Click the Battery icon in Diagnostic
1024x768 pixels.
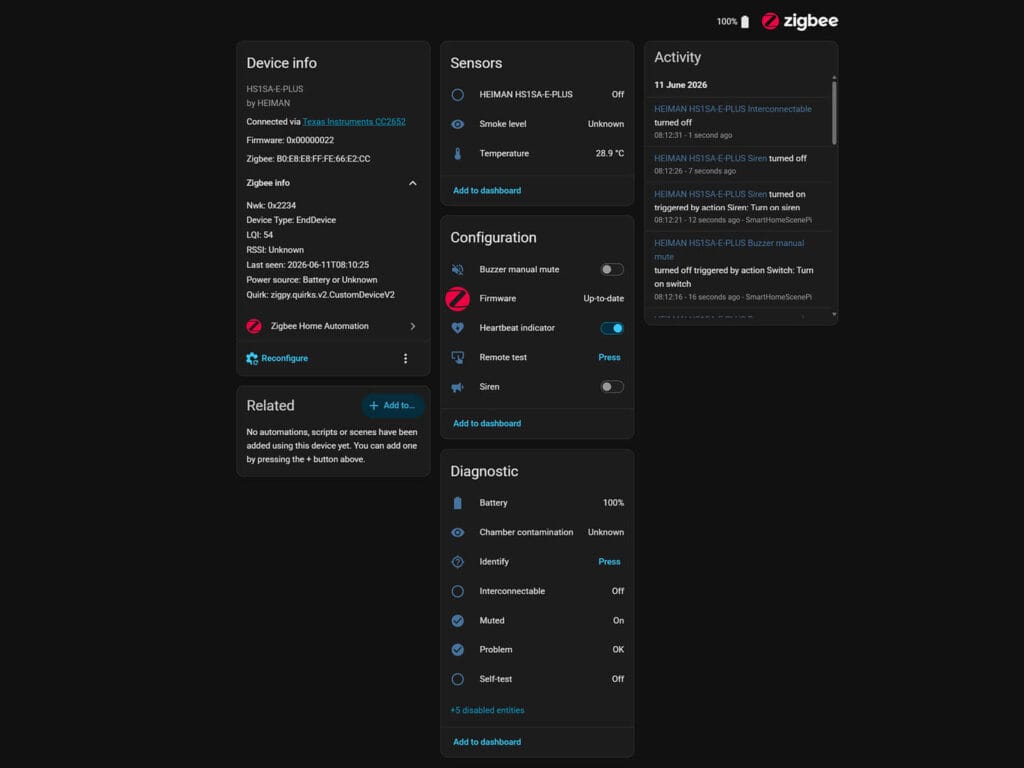(458, 503)
